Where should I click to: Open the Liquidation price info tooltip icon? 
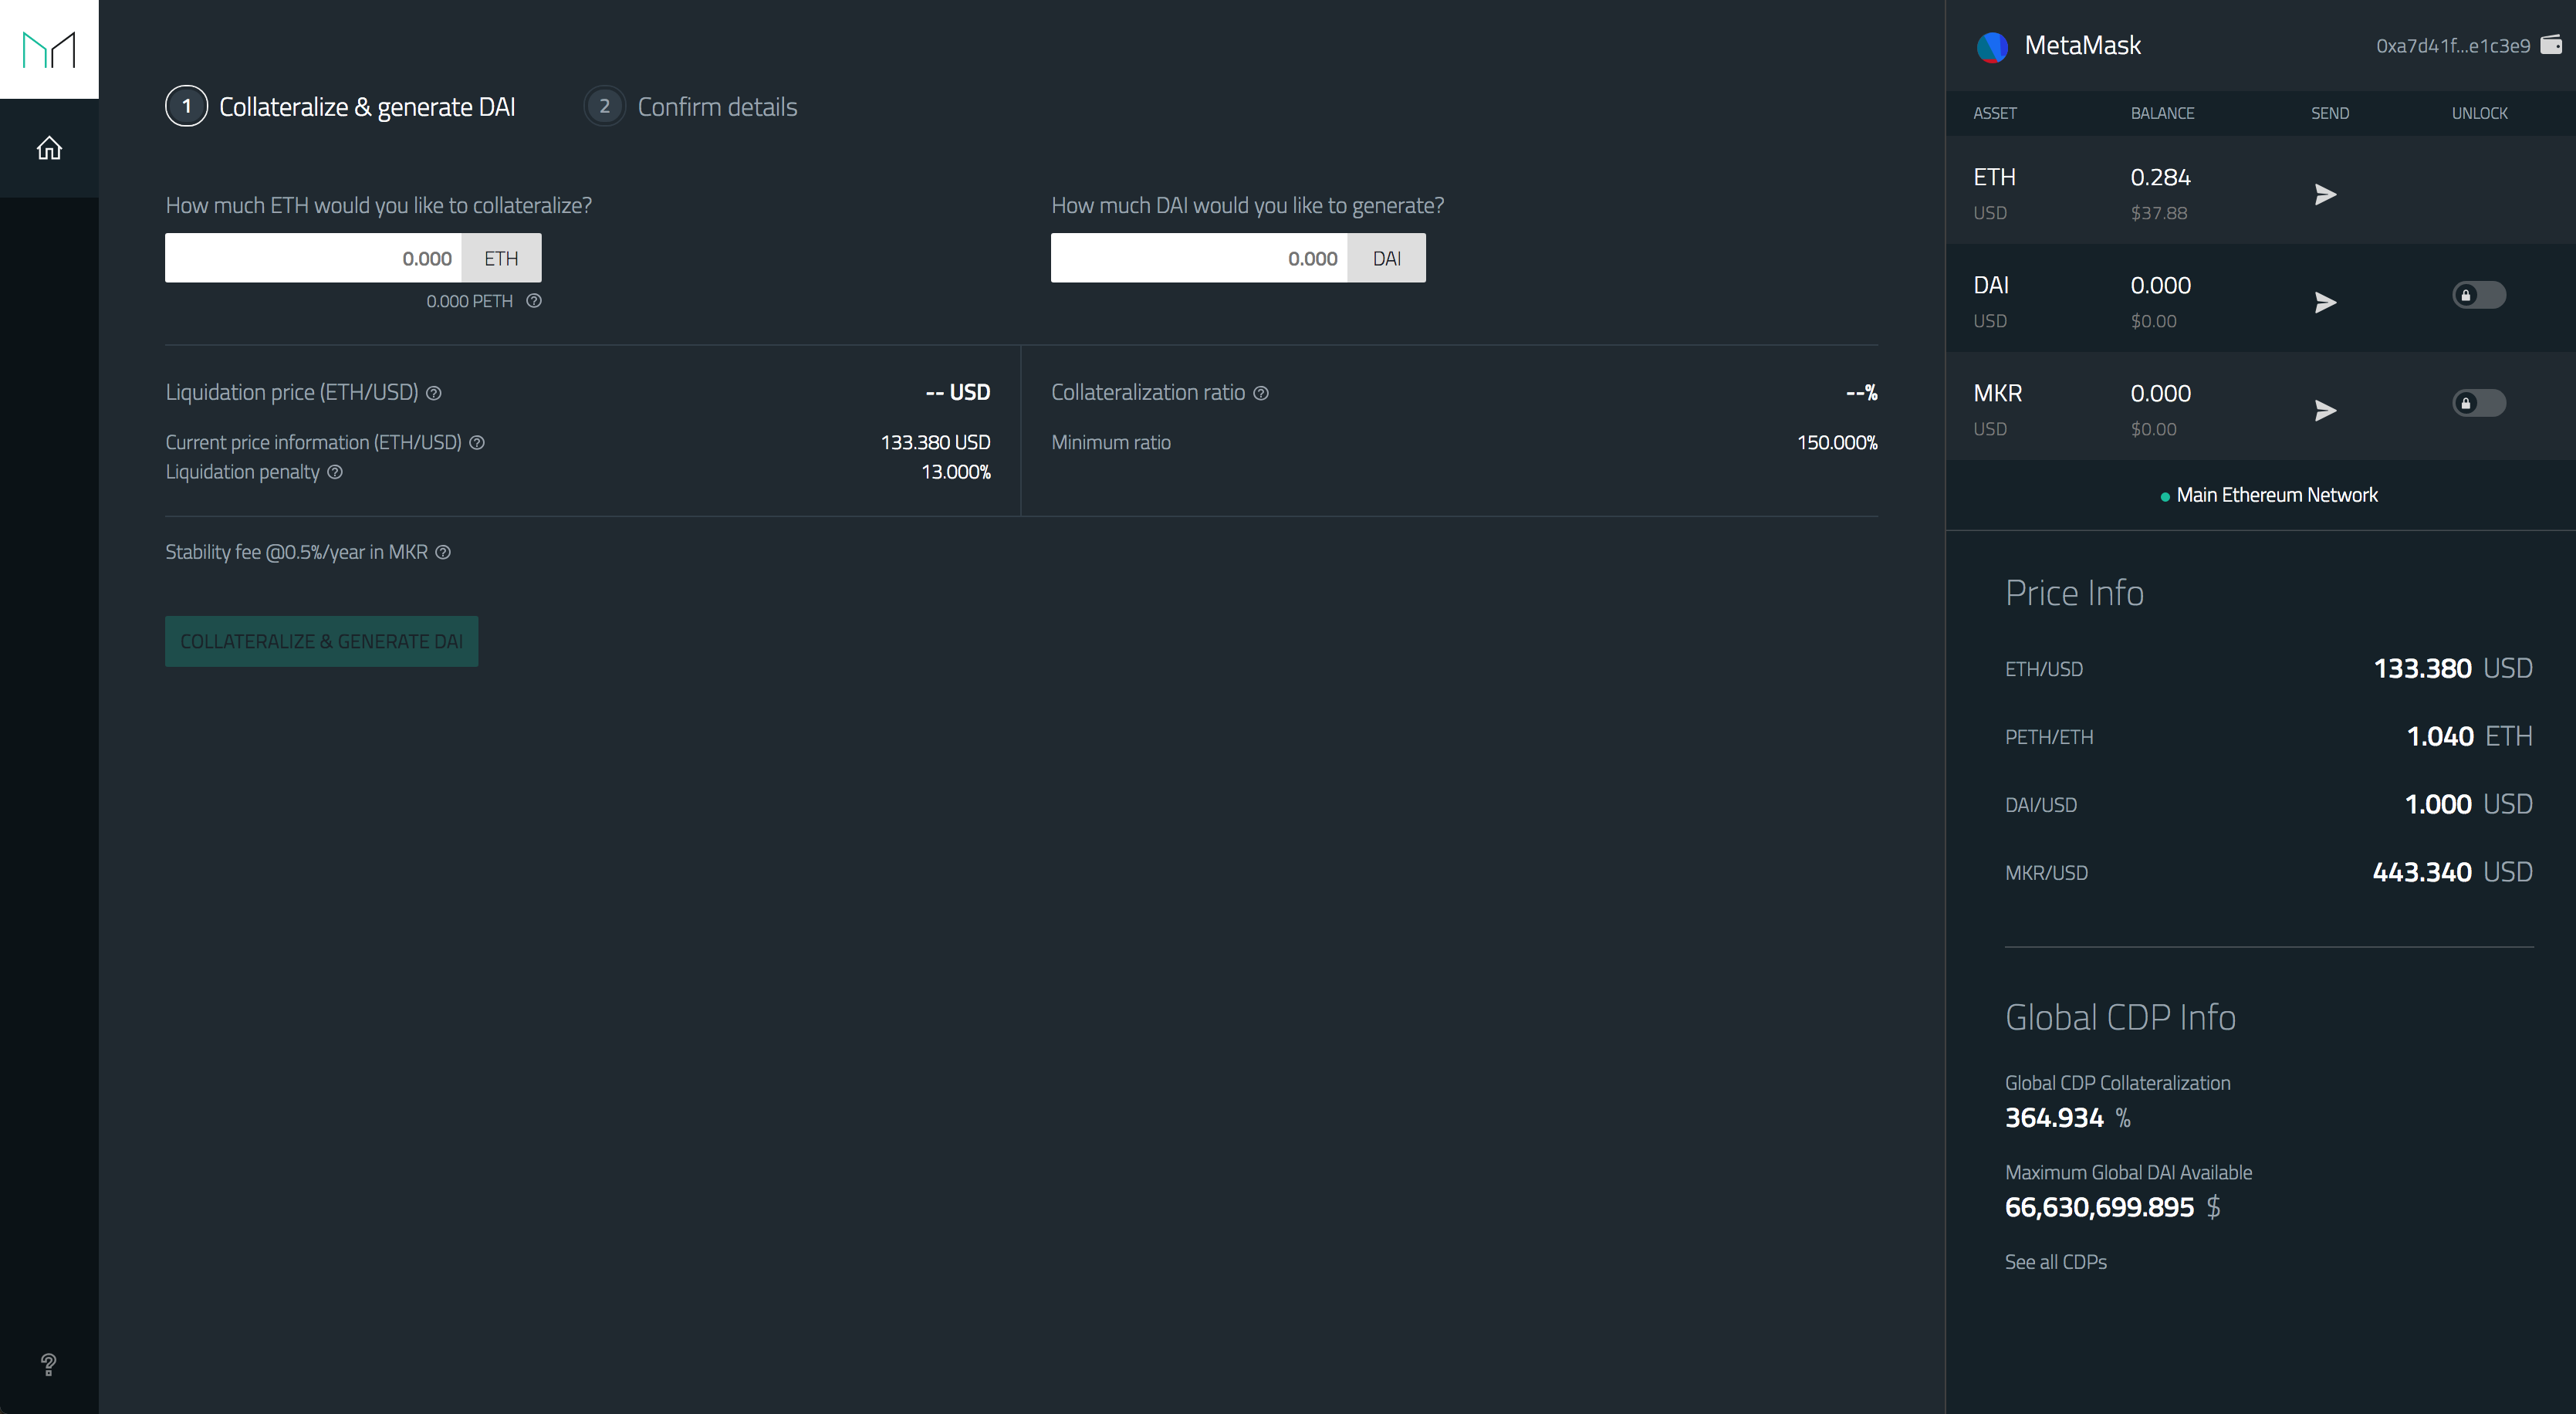click(434, 393)
